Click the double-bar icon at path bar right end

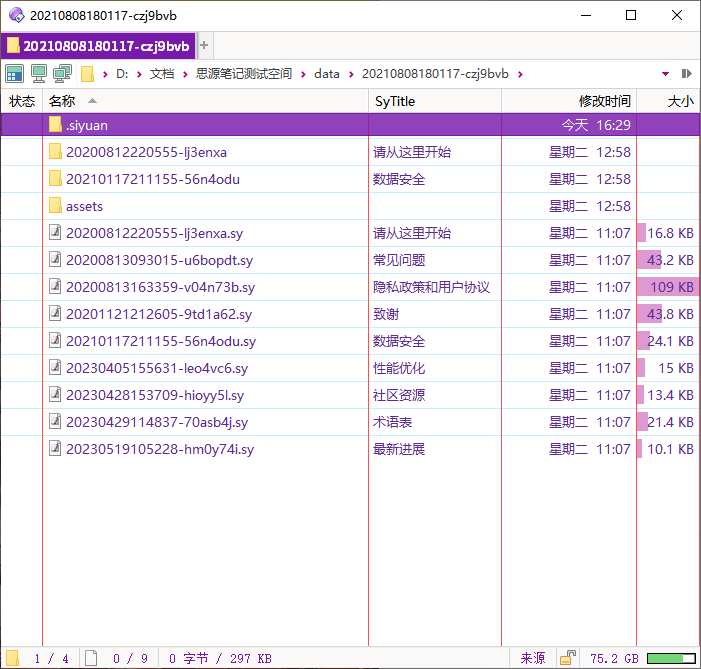click(x=687, y=73)
